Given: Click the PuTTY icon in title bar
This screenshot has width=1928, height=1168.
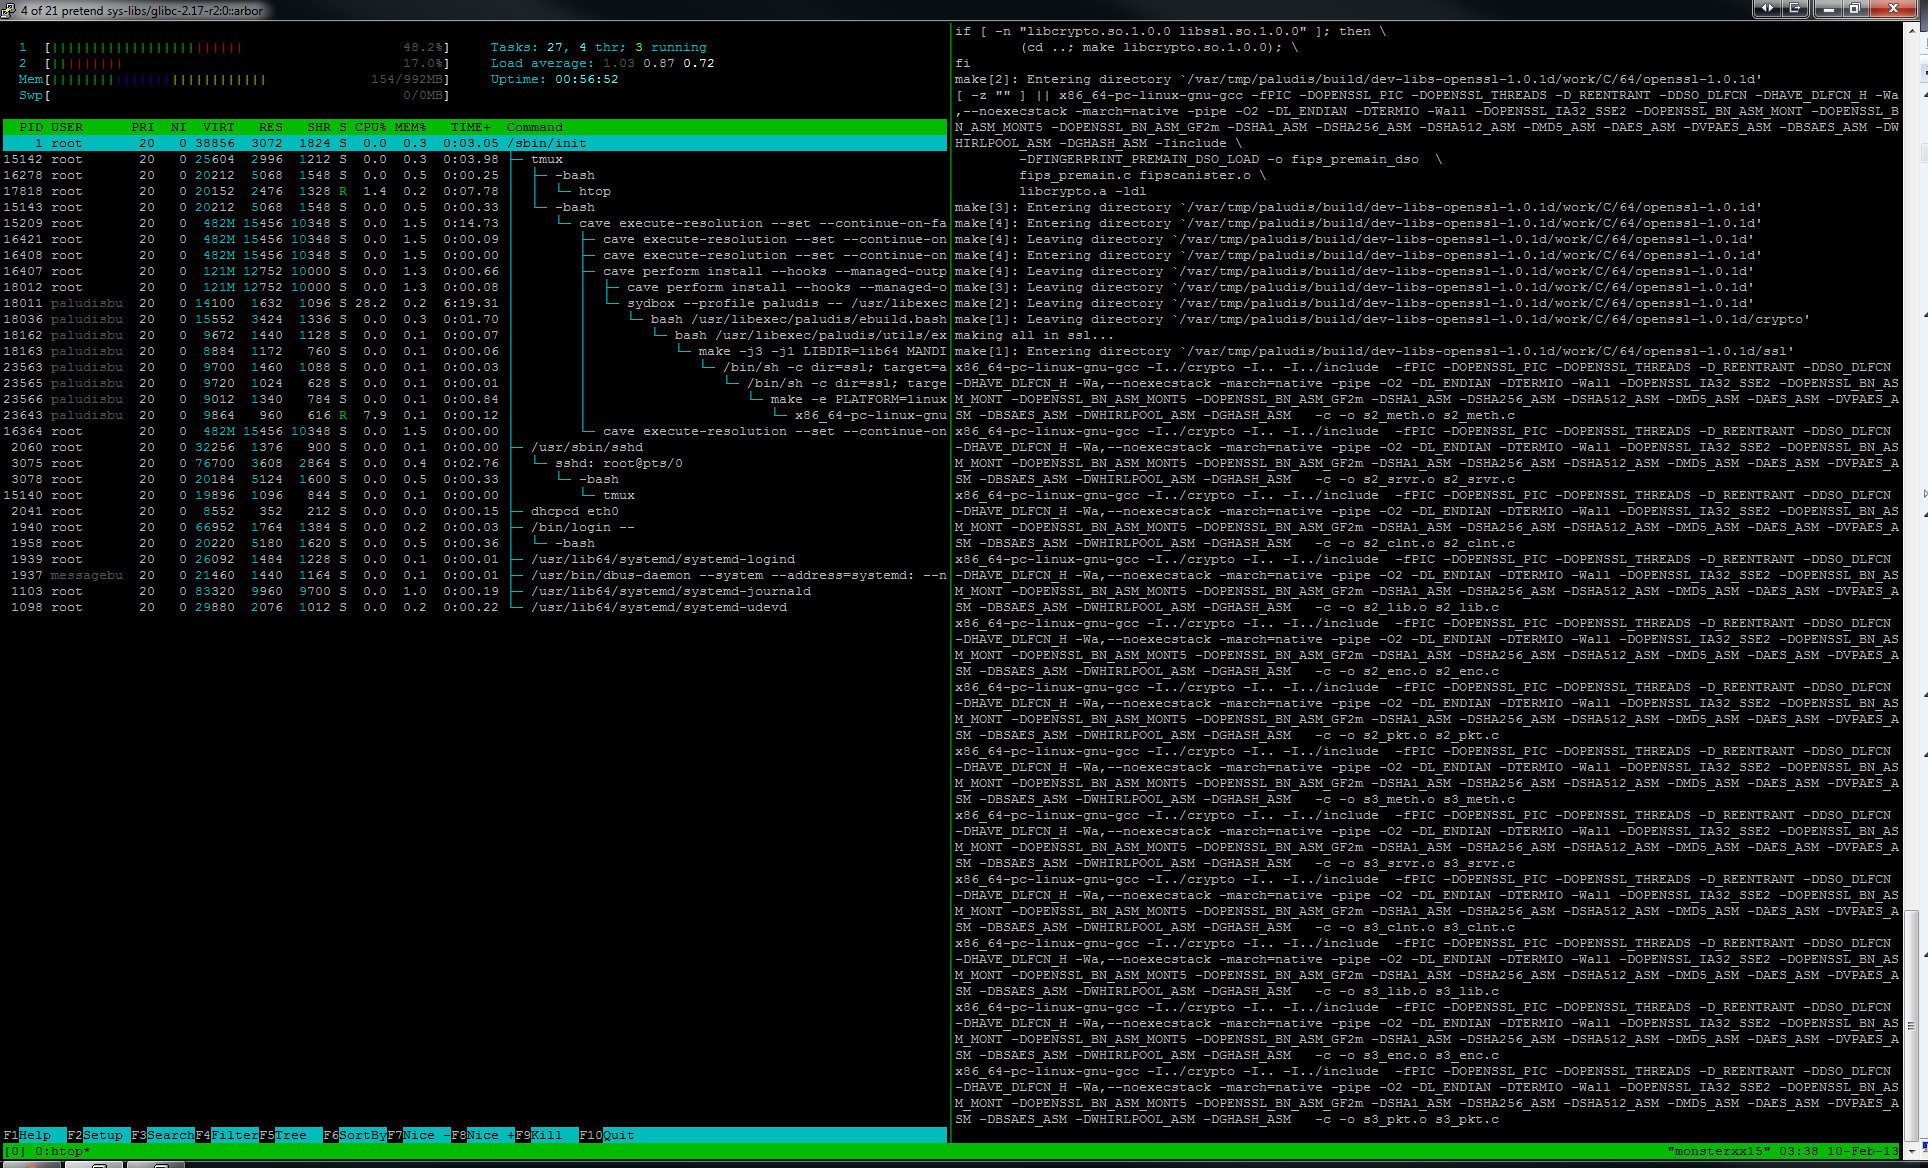Looking at the screenshot, I should (8, 10).
